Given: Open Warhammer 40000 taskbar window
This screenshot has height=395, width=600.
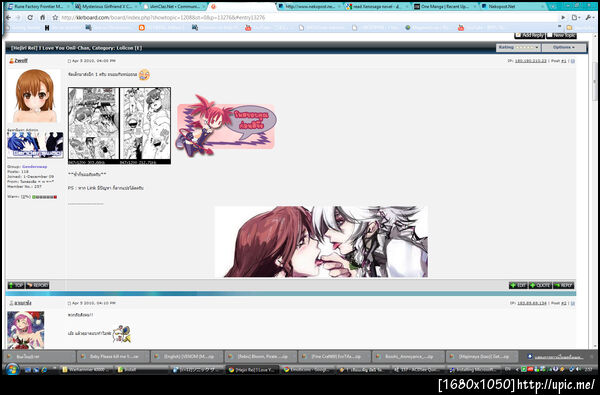Looking at the screenshot, I should point(87,370).
